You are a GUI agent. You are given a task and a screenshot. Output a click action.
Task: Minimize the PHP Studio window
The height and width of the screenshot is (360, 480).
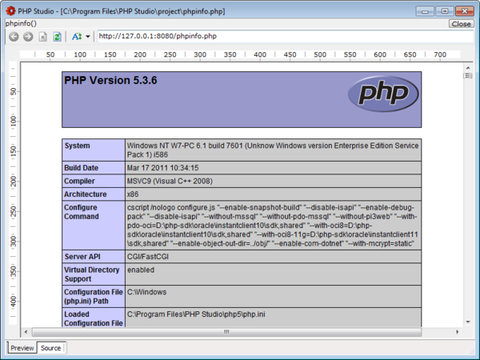point(425,11)
